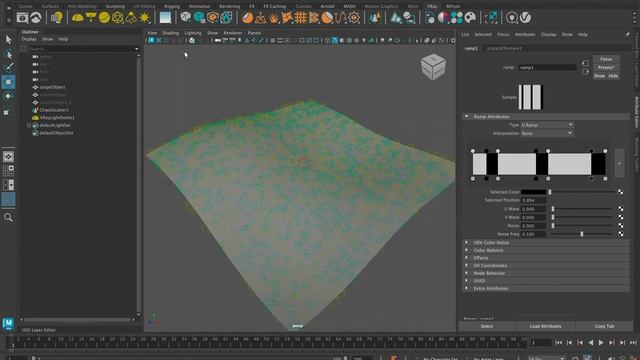Open the viewport Shading menu
Image resolution: width=640 pixels, height=360 pixels.
coord(171,33)
